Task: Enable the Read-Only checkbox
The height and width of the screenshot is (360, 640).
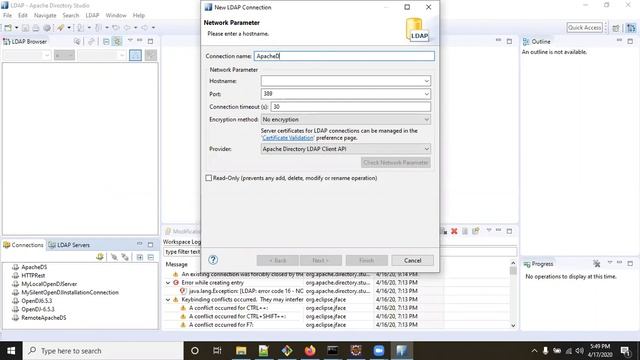Action: coord(209,178)
